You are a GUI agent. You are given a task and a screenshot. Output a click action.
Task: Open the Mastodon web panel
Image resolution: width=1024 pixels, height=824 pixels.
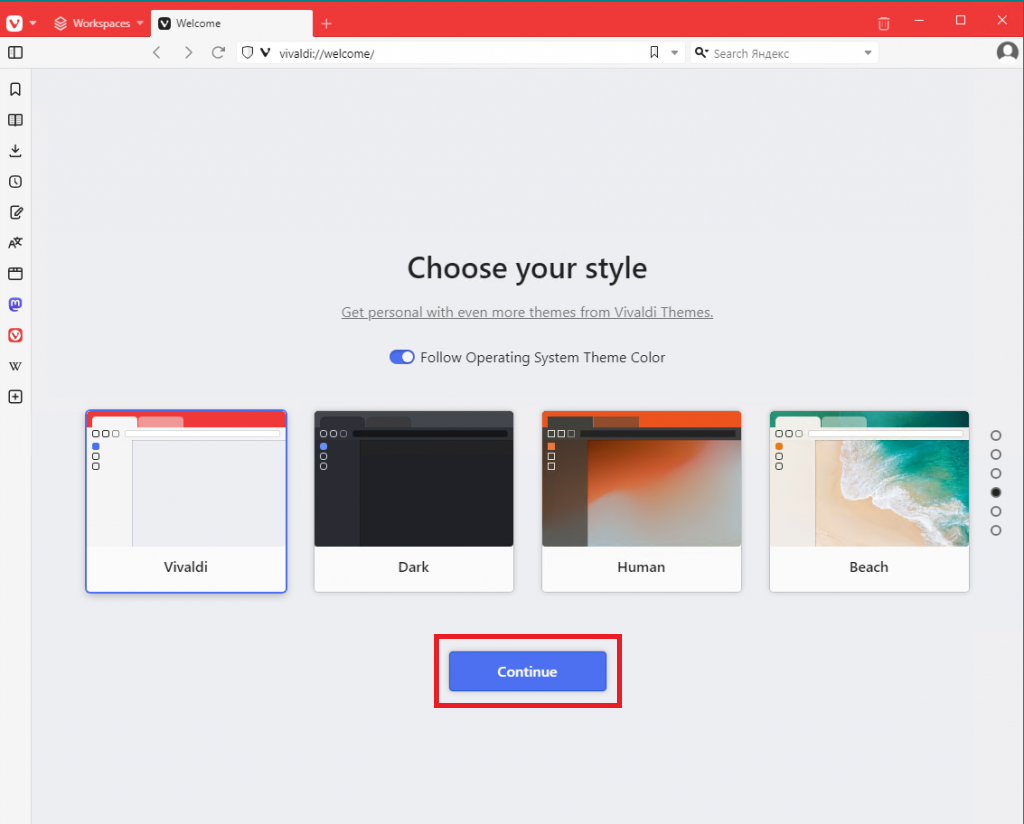[16, 304]
